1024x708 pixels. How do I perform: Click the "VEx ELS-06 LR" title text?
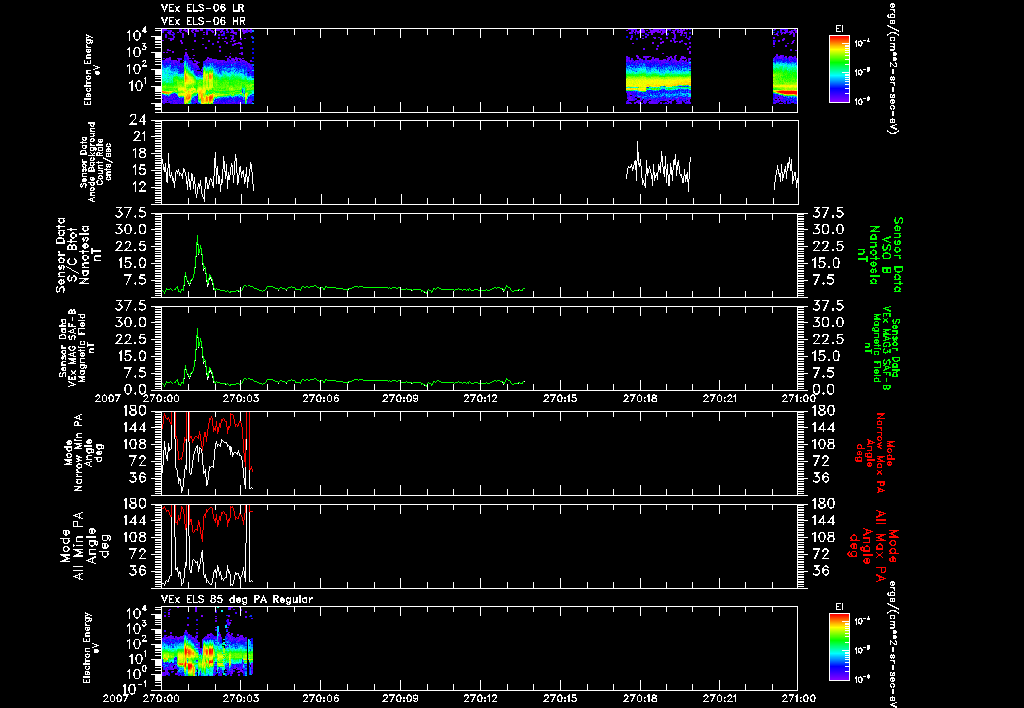(x=202, y=8)
